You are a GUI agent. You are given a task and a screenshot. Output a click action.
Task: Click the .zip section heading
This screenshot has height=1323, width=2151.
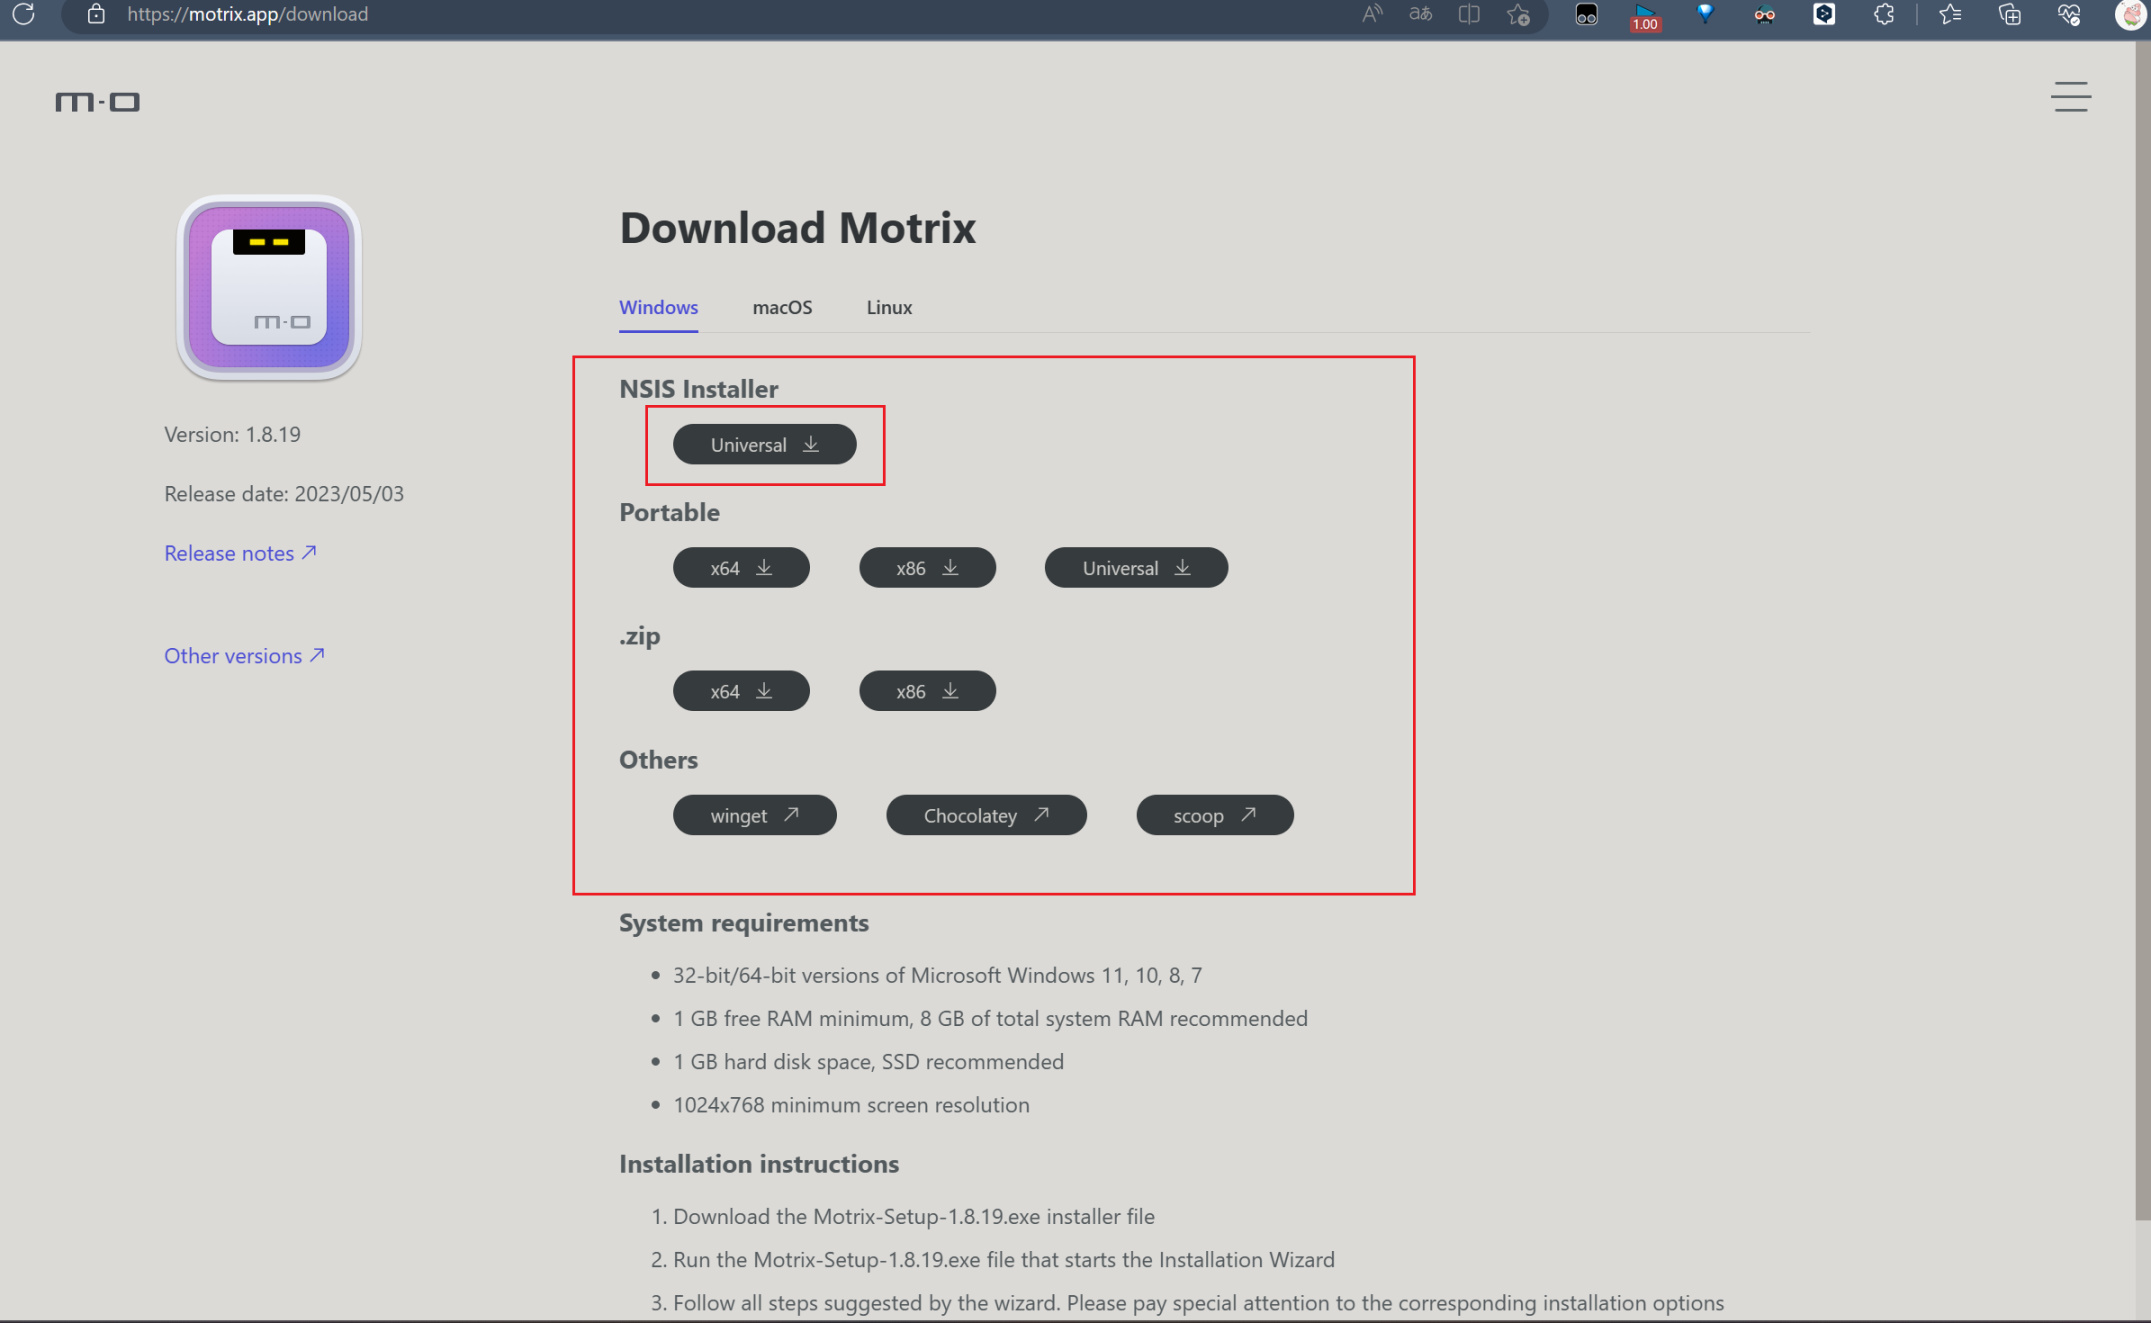[639, 635]
